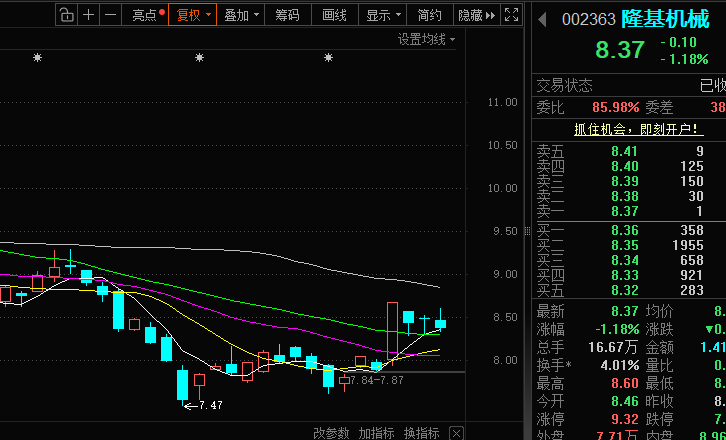Select 卖一 price 8.37
Viewport: 726px width, 440px height.
click(625, 211)
